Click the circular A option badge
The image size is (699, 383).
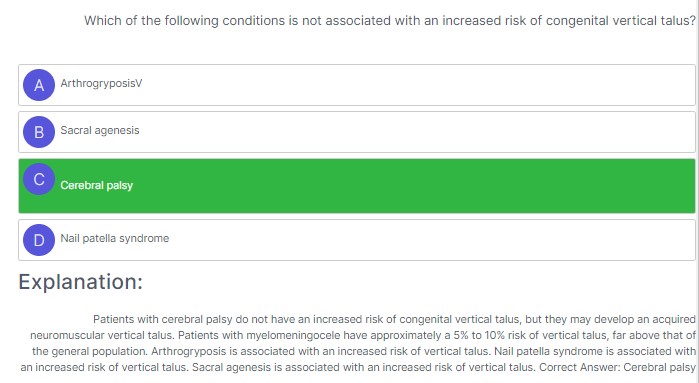point(39,85)
